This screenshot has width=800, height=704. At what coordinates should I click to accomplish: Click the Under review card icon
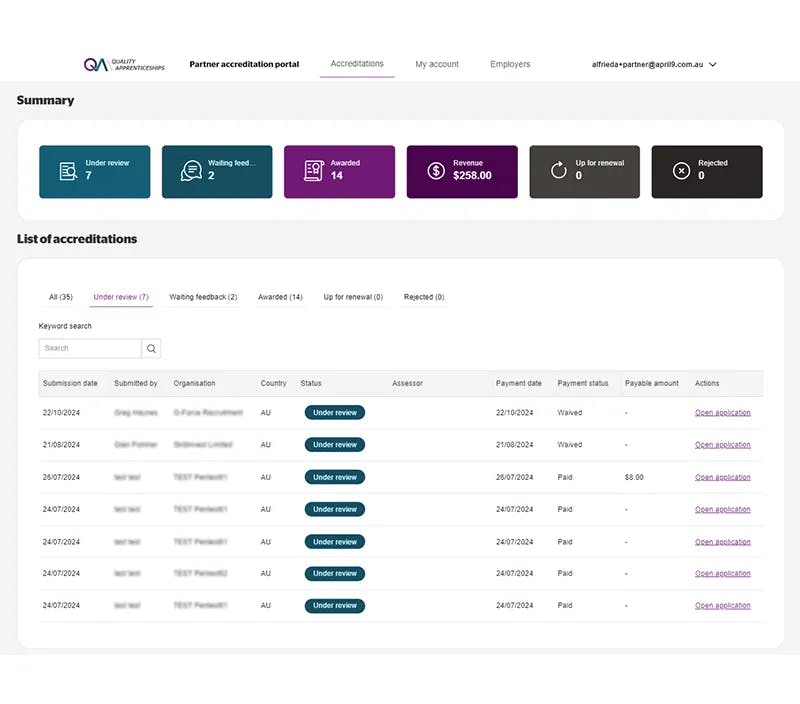[67, 171]
